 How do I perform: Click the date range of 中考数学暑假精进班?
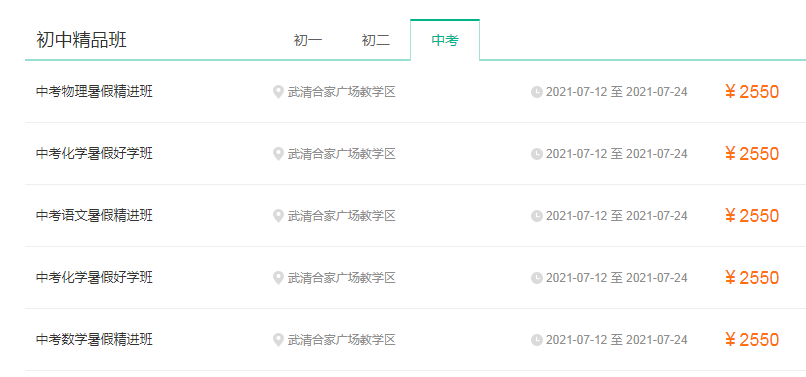coord(616,340)
